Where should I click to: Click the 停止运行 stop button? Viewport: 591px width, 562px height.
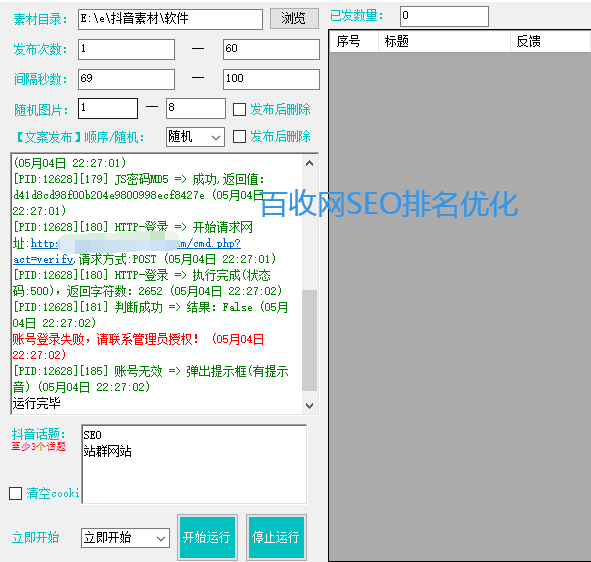pyautogui.click(x=276, y=537)
